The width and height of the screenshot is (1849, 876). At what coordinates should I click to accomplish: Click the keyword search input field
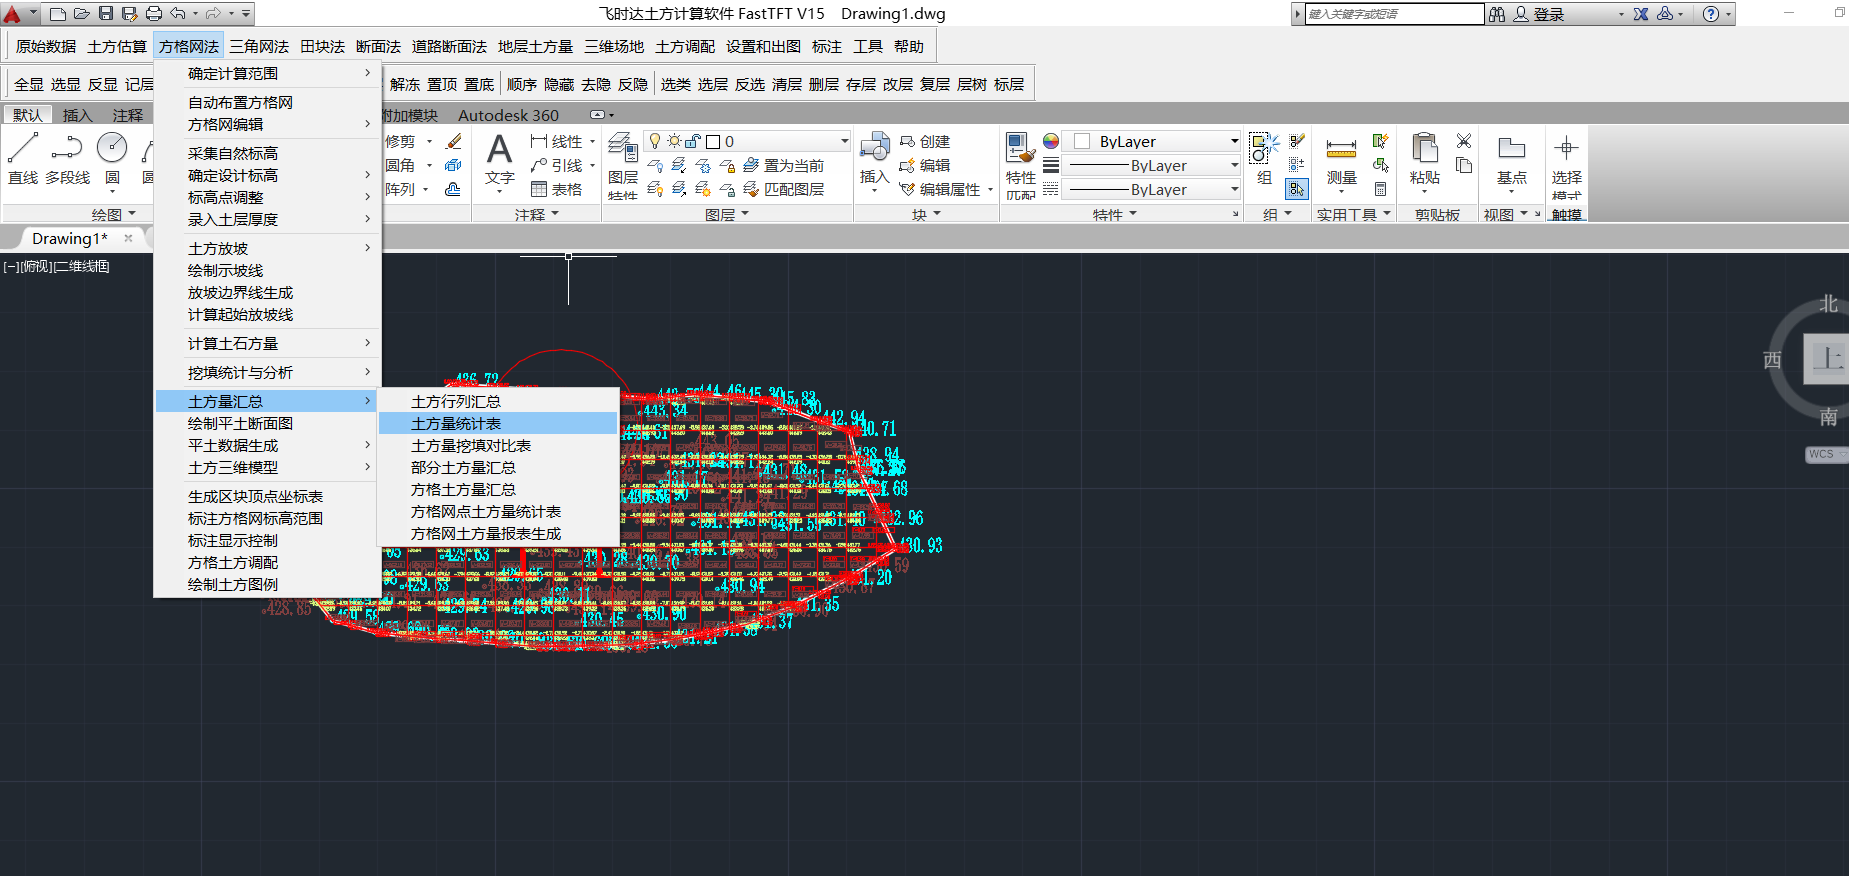[x=1394, y=14]
